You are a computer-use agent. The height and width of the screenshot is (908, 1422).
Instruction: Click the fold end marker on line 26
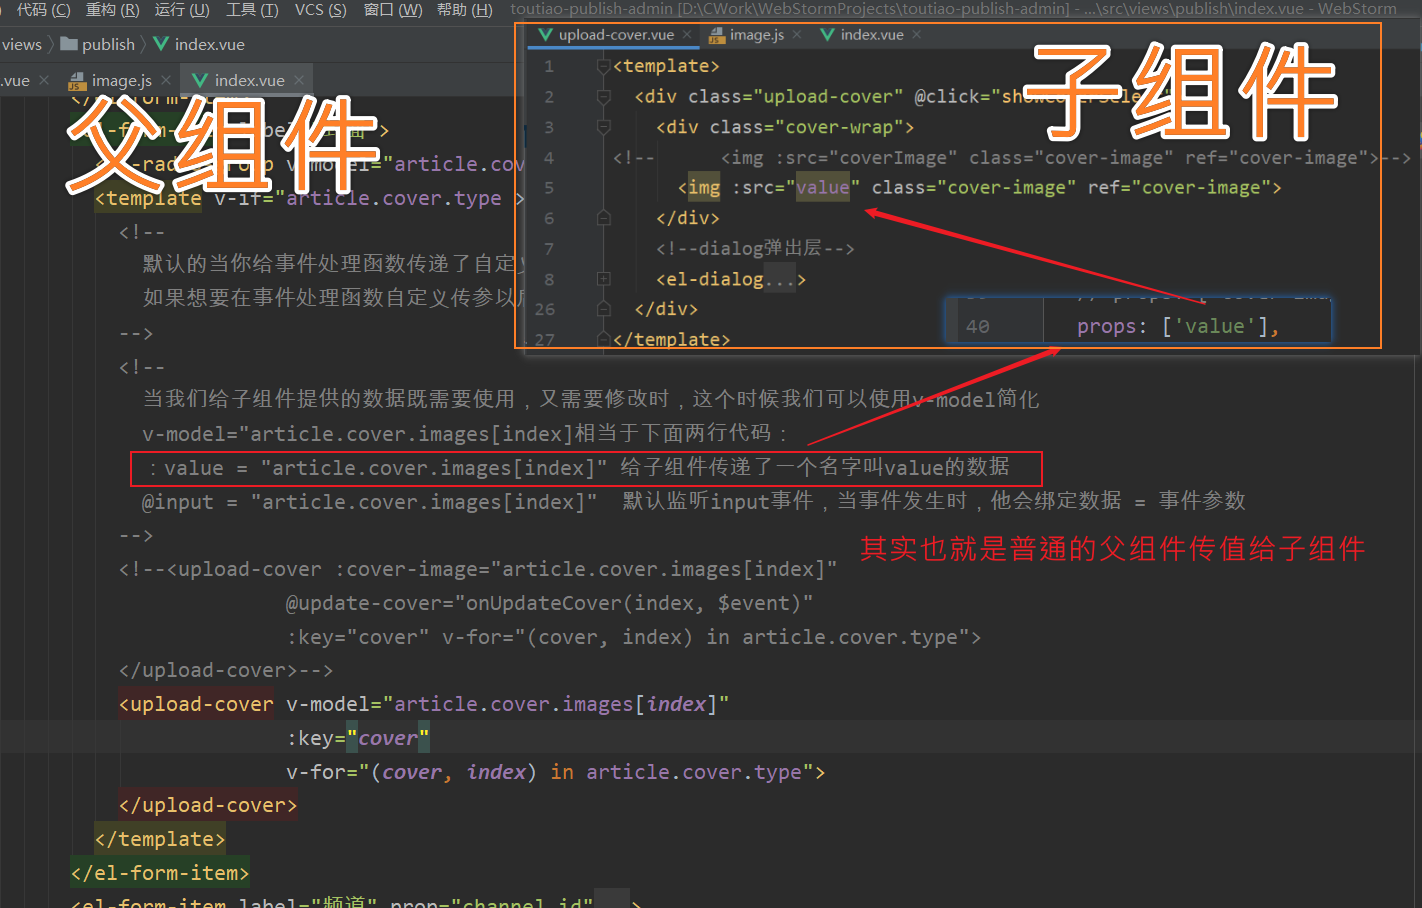point(603,309)
